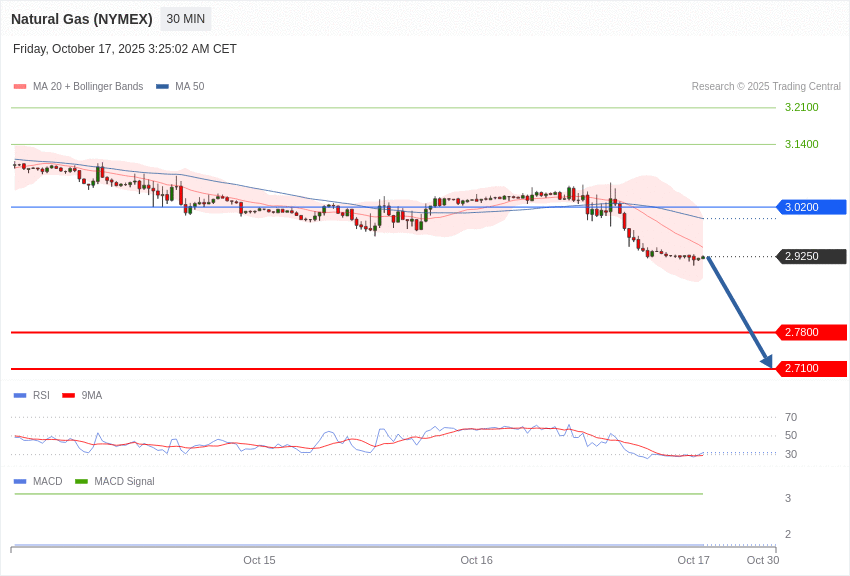Click the MACD Signal legend label
The image size is (850, 576).
click(124, 481)
